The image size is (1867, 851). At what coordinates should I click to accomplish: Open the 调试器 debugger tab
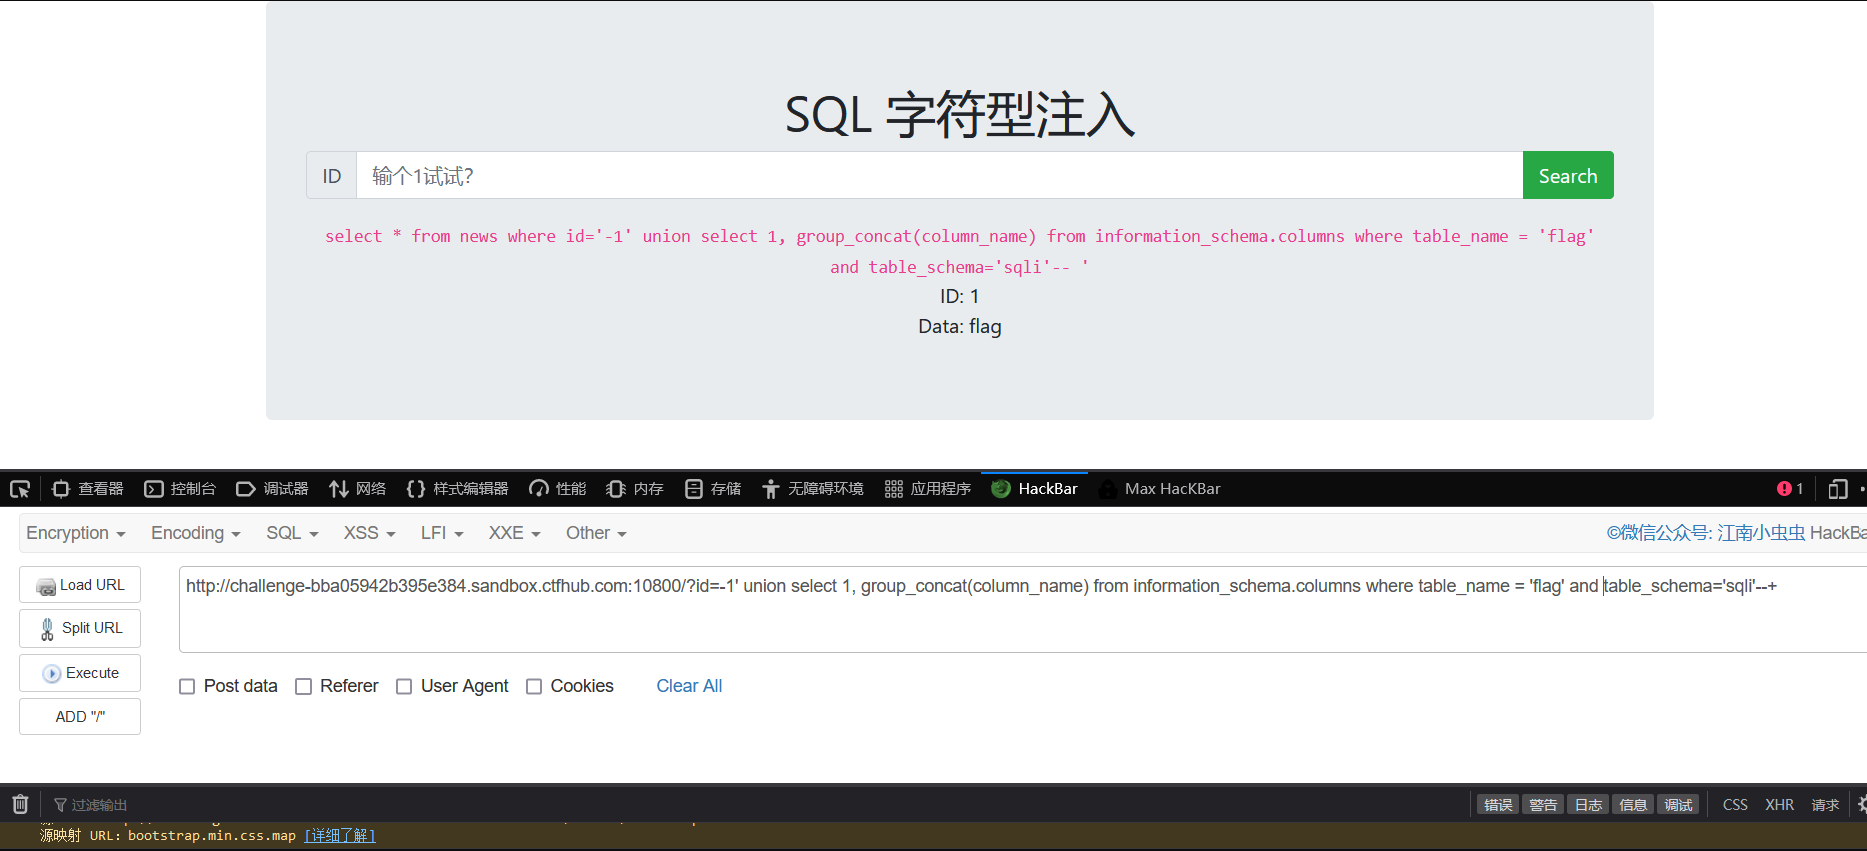pyautogui.click(x=272, y=489)
